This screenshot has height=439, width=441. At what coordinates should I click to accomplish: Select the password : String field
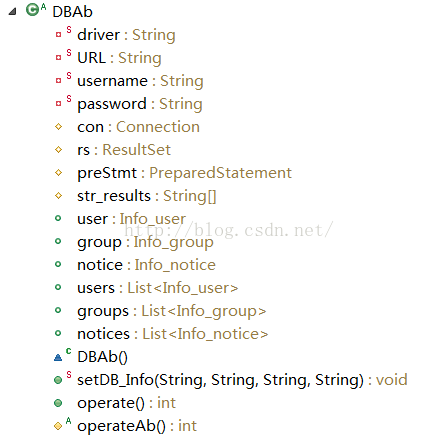pos(140,104)
